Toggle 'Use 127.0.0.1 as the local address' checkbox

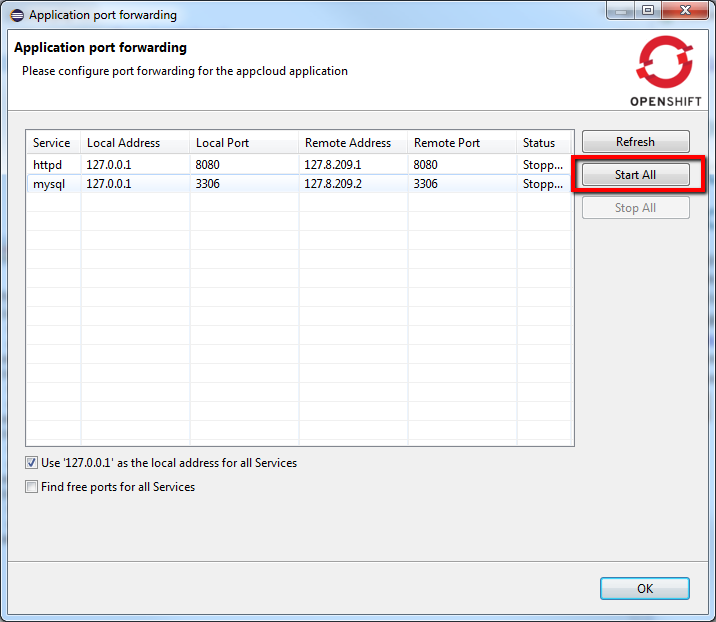(x=32, y=463)
